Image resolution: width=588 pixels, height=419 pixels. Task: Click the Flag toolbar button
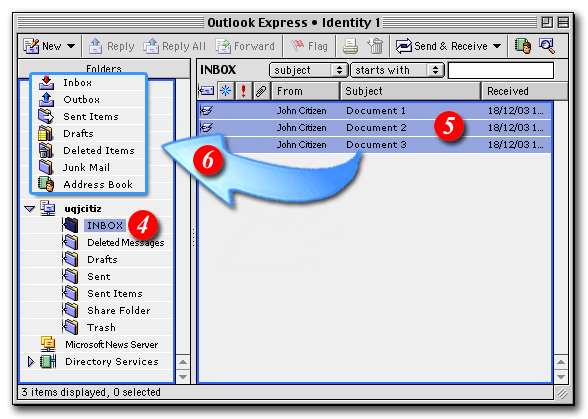(x=309, y=46)
